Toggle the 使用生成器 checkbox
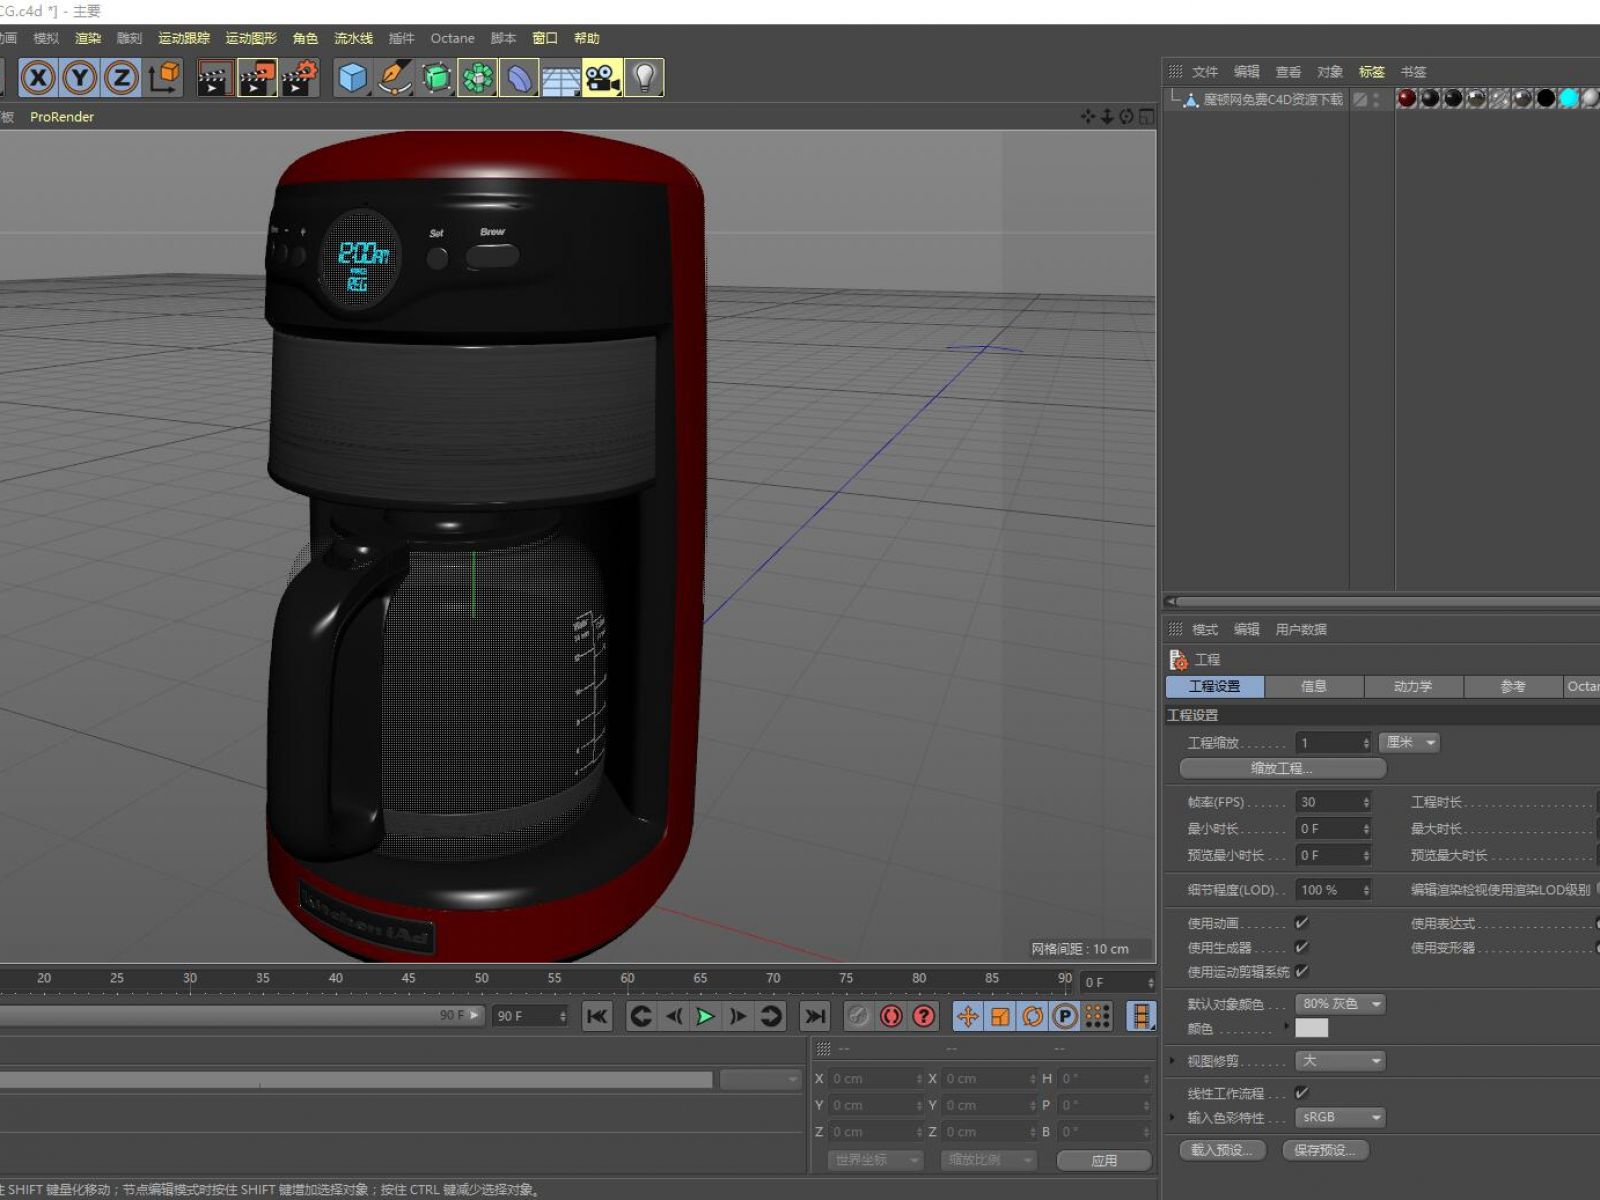 (x=1301, y=947)
